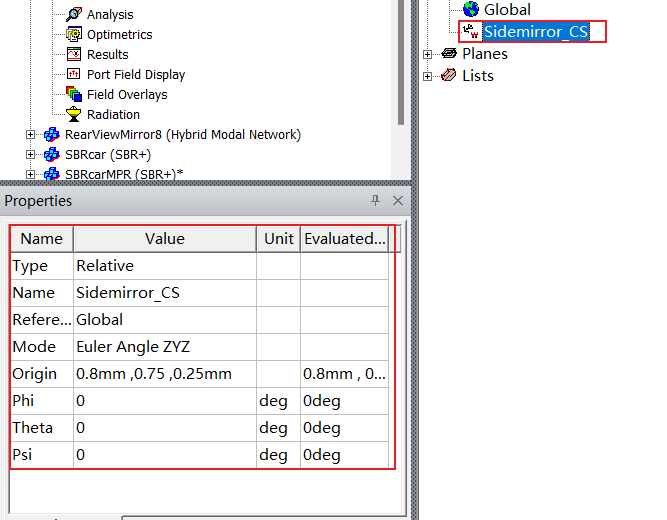Click the Theta unit deg cell
The image size is (667, 520).
279,428
